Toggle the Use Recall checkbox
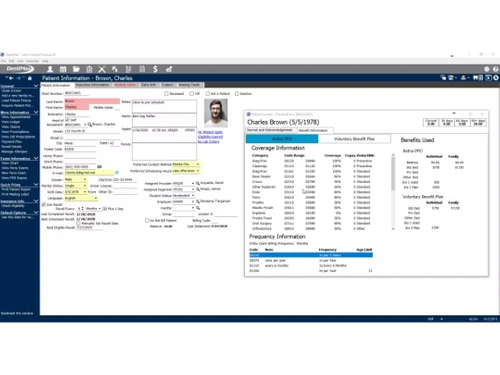Screen dimensions: 500x375 [x=44, y=204]
